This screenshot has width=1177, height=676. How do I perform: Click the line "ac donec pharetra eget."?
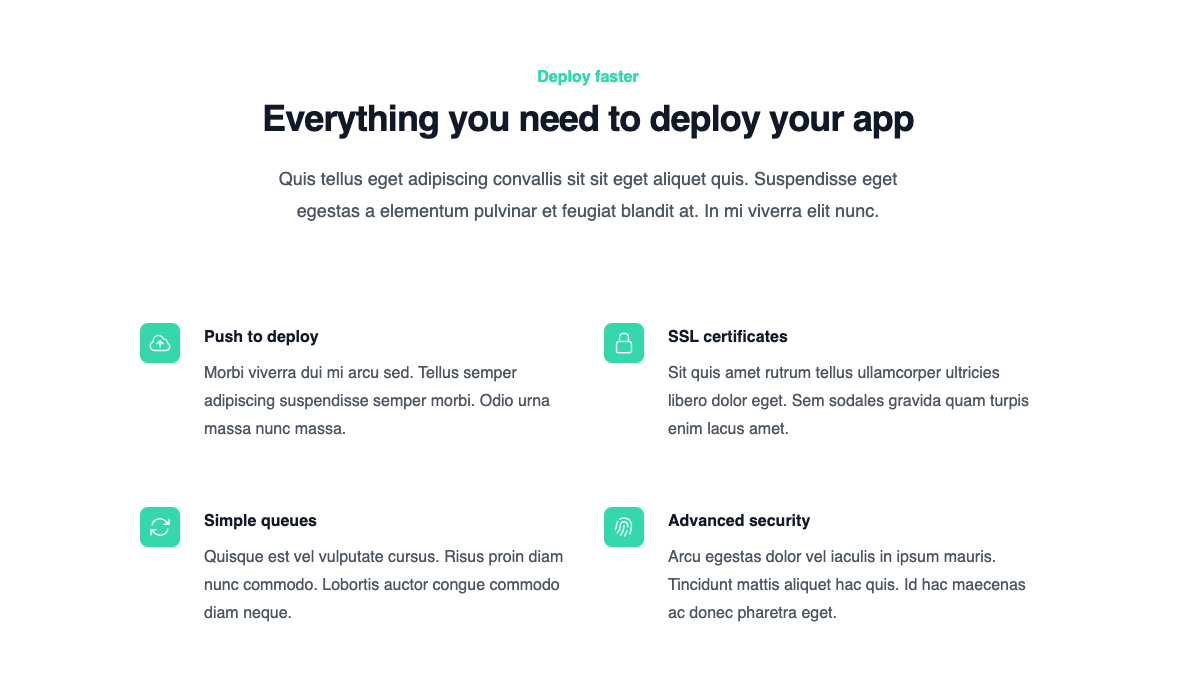point(751,613)
